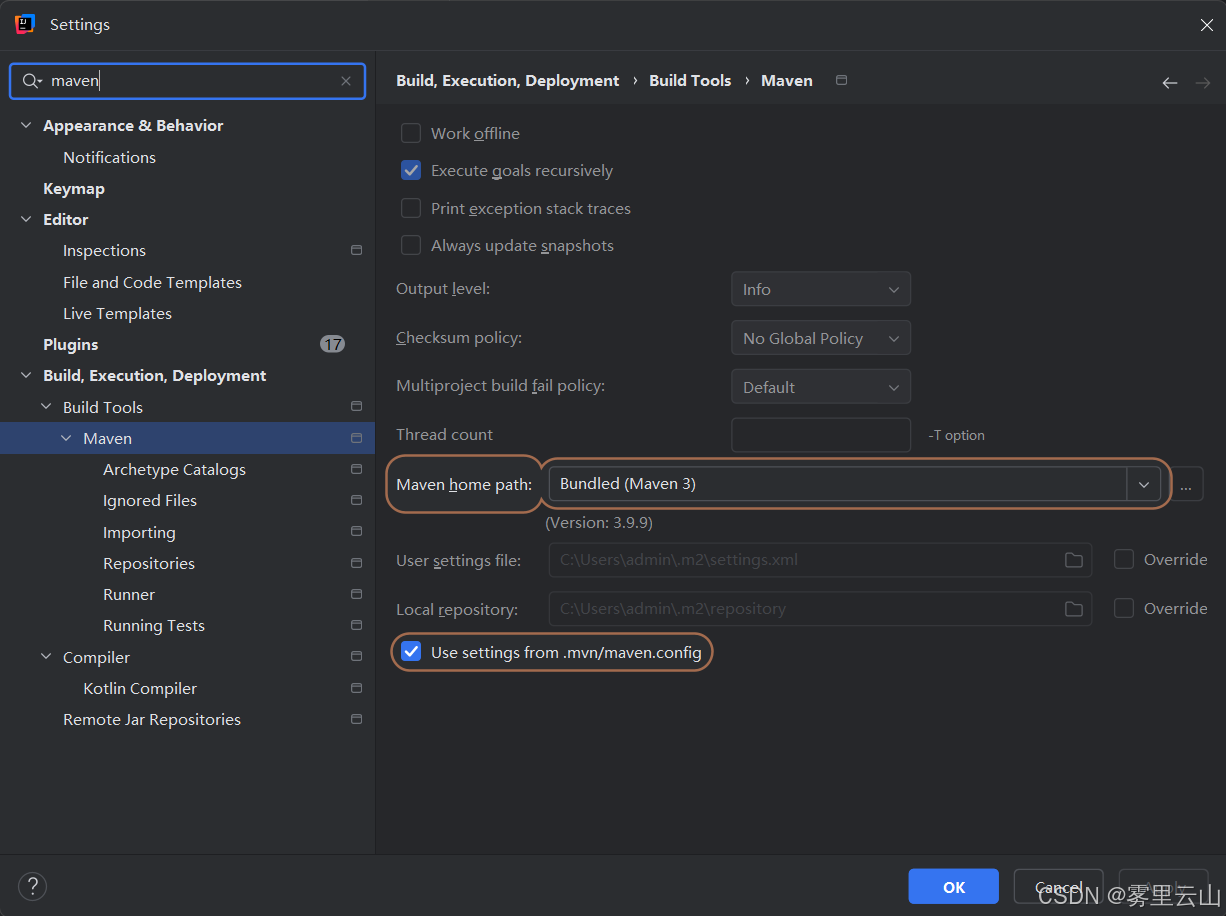The image size is (1226, 916).
Task: Click project icon next to Kotlin Compiler
Action: pyautogui.click(x=356, y=688)
